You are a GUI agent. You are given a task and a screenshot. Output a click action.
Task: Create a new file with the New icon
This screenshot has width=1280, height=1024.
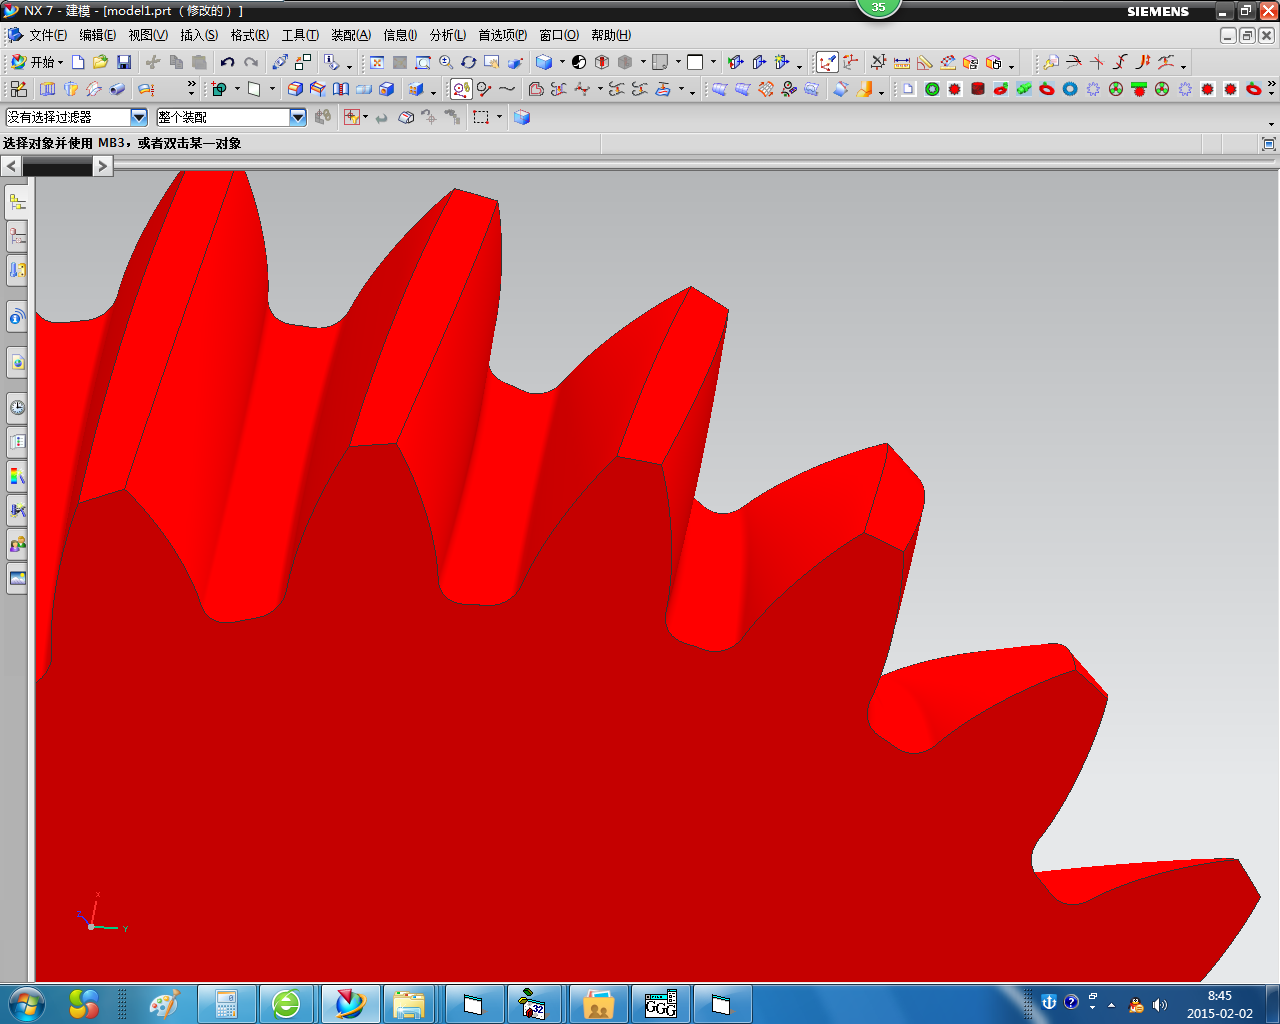pos(78,62)
